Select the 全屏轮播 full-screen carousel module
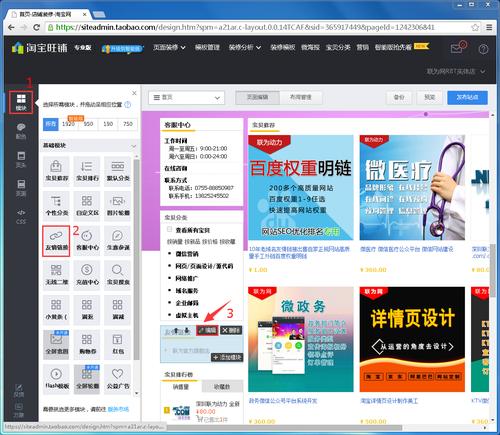Image resolution: width=500 pixels, height=435 pixels. point(87,379)
